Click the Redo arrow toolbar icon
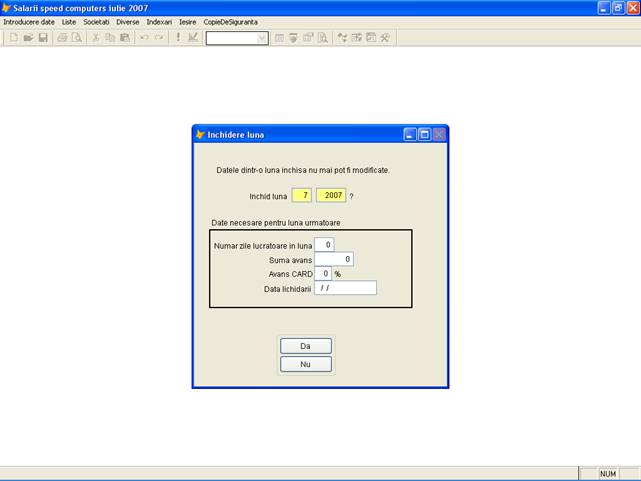Viewport: 641px width, 481px height. coord(159,38)
